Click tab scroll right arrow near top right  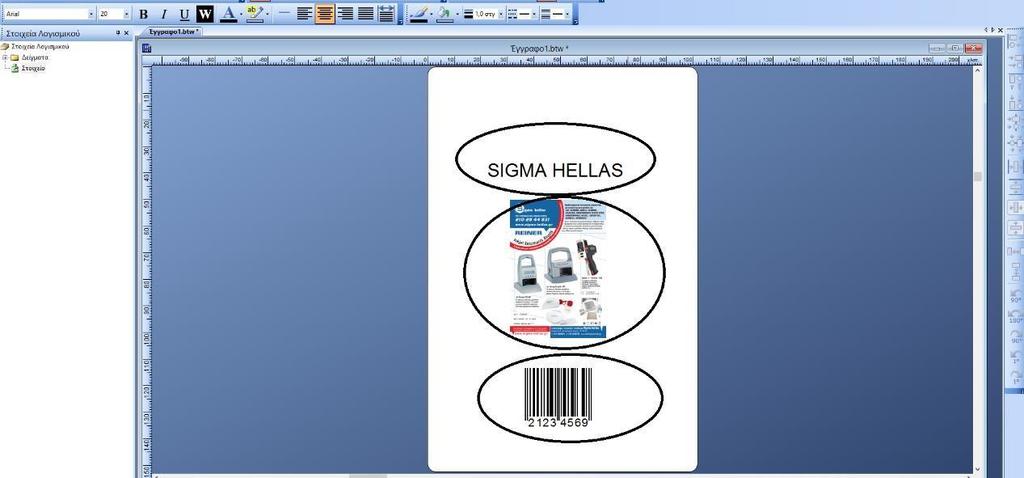[x=993, y=30]
